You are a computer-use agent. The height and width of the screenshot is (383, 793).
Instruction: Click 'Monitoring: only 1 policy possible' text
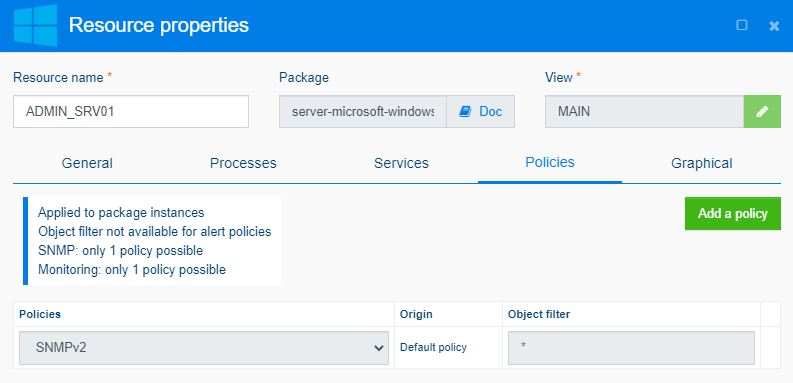click(x=132, y=270)
